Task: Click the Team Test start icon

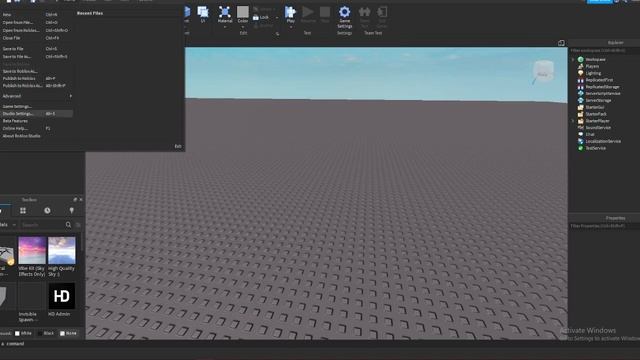Action: [364, 12]
